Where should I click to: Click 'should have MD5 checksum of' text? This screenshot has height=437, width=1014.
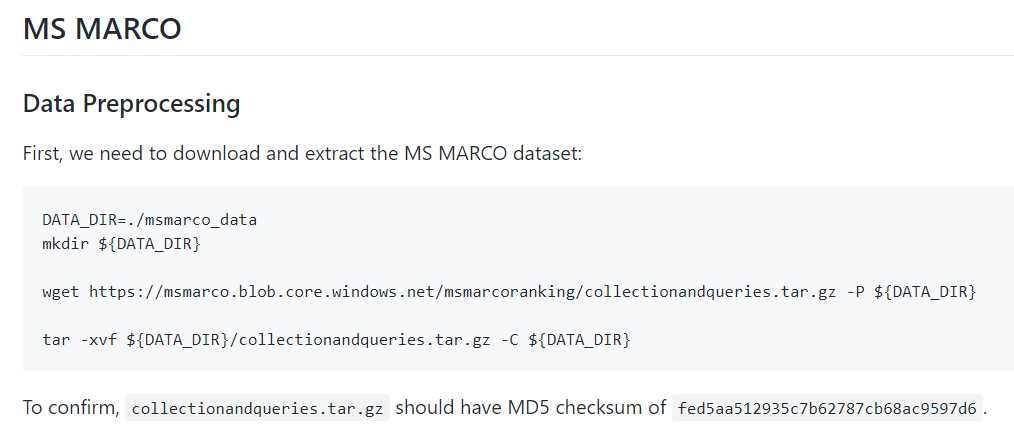pos(531,407)
